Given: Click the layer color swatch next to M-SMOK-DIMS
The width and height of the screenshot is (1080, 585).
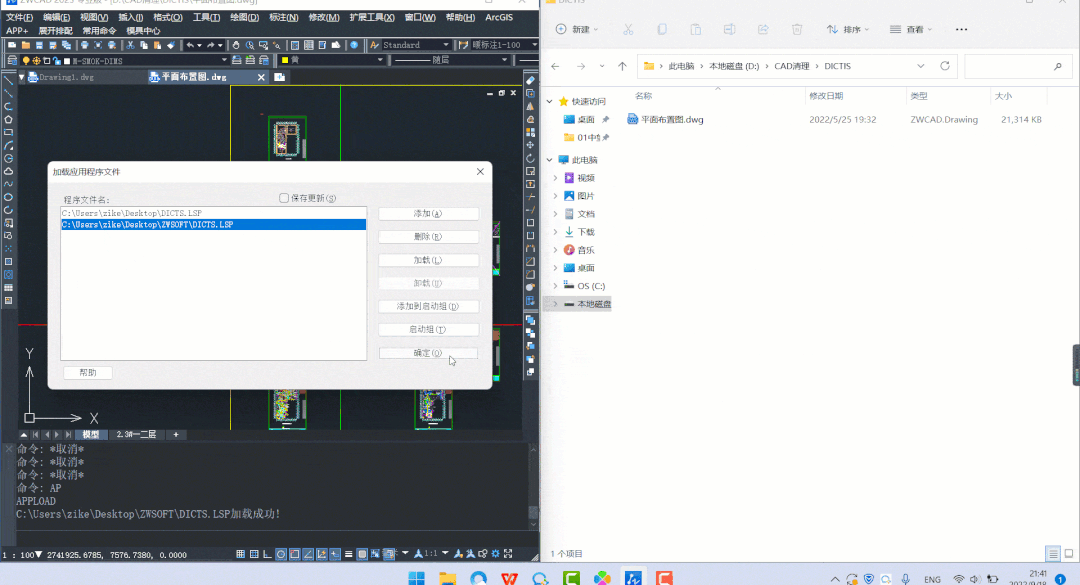Looking at the screenshot, I should 67,61.
